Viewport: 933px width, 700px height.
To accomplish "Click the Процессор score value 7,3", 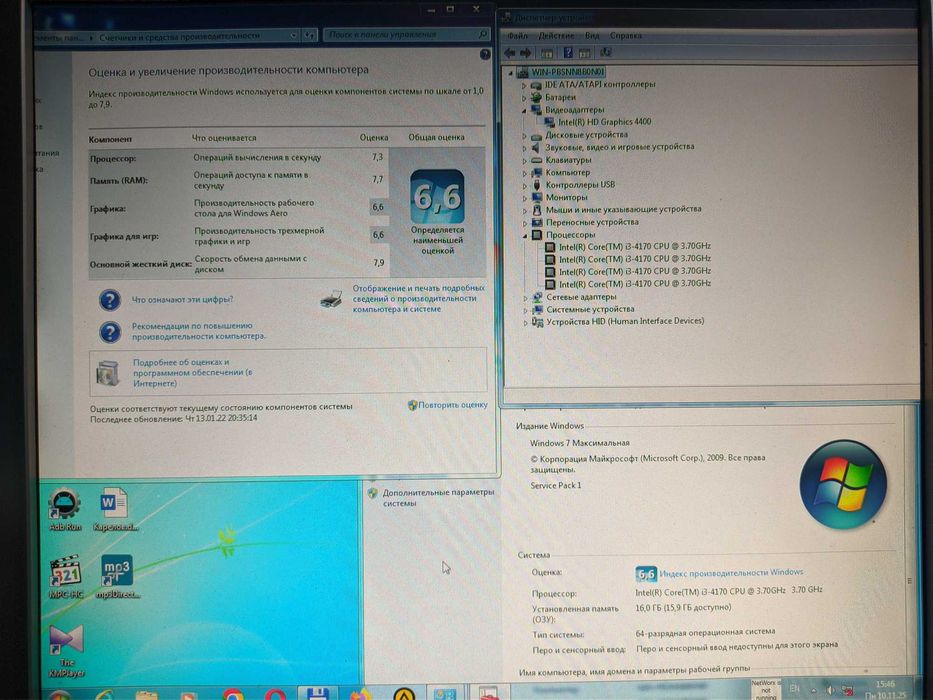I will (x=378, y=157).
